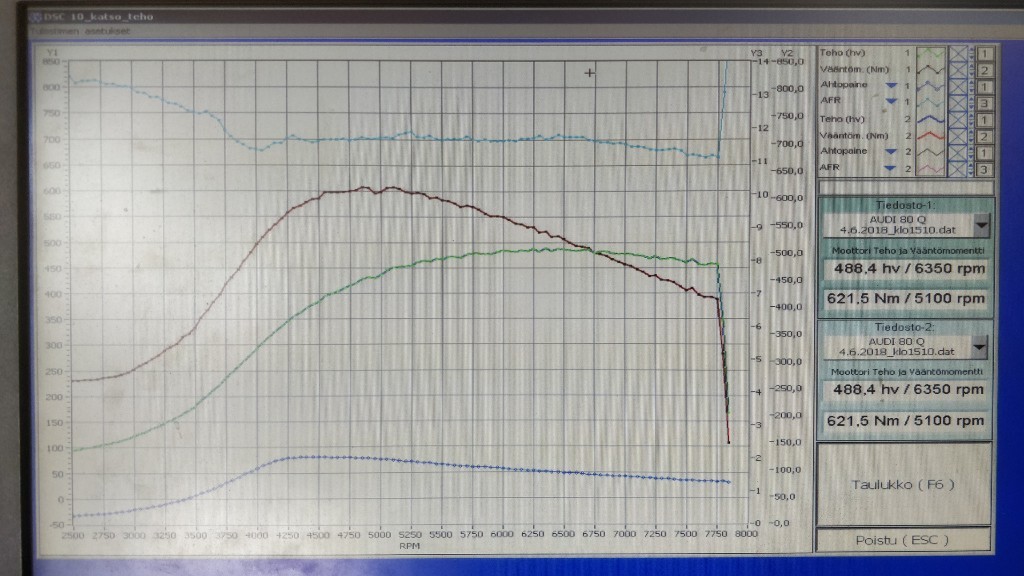The height and width of the screenshot is (576, 1024).
Task: Click the Ahtopaine 1 line sample icon
Action: coord(932,86)
